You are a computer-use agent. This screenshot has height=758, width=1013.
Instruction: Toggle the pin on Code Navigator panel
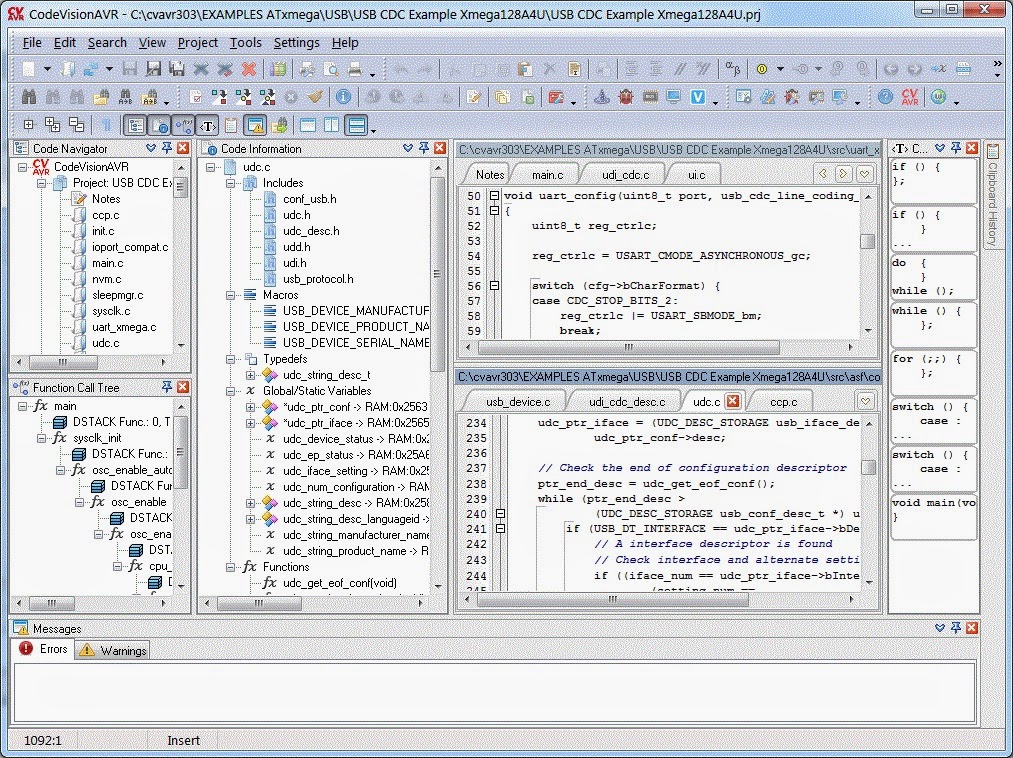coord(167,148)
